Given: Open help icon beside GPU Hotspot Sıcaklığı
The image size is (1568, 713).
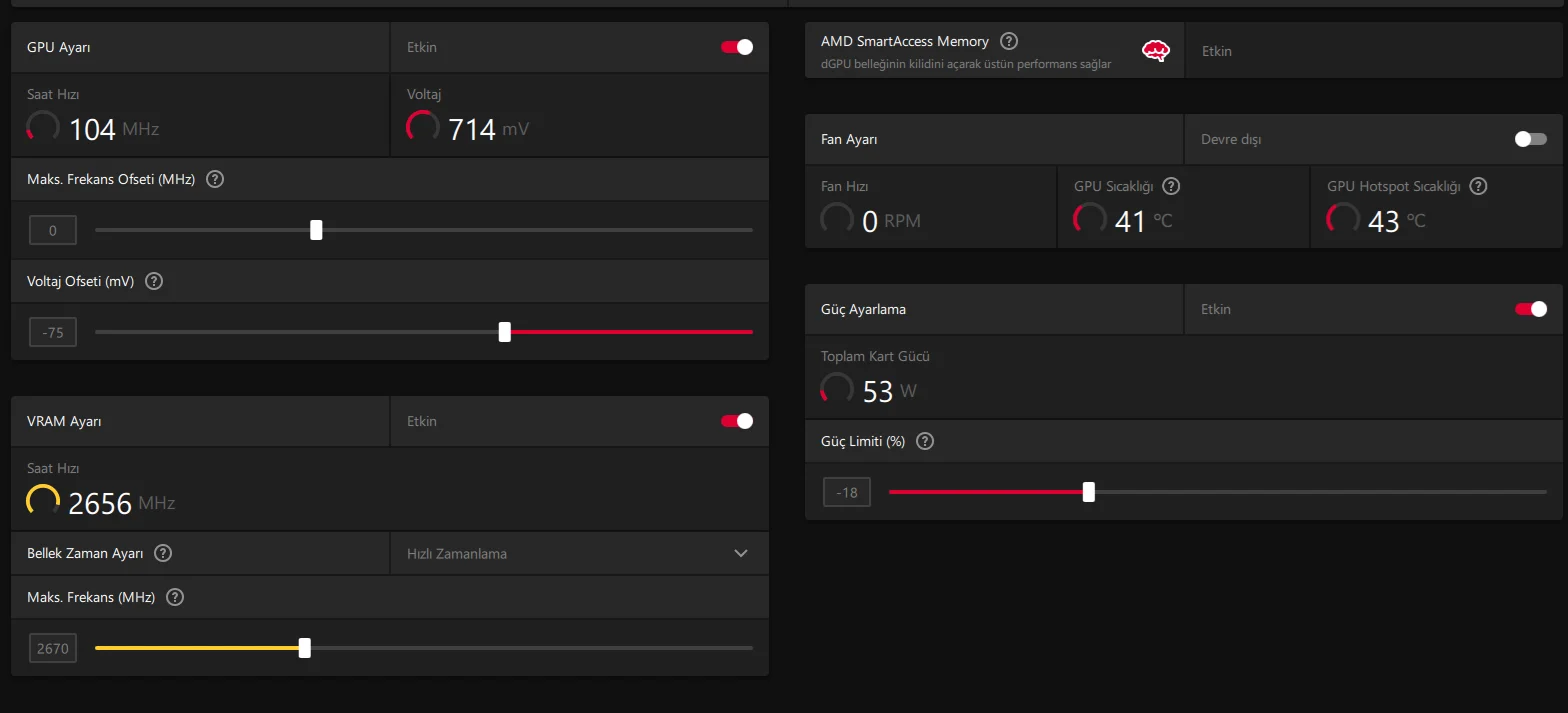Looking at the screenshot, I should tap(1478, 186).
